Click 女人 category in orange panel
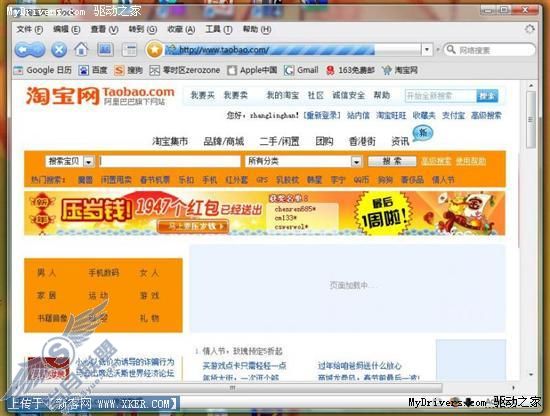This screenshot has width=550, height=416. click(x=149, y=273)
